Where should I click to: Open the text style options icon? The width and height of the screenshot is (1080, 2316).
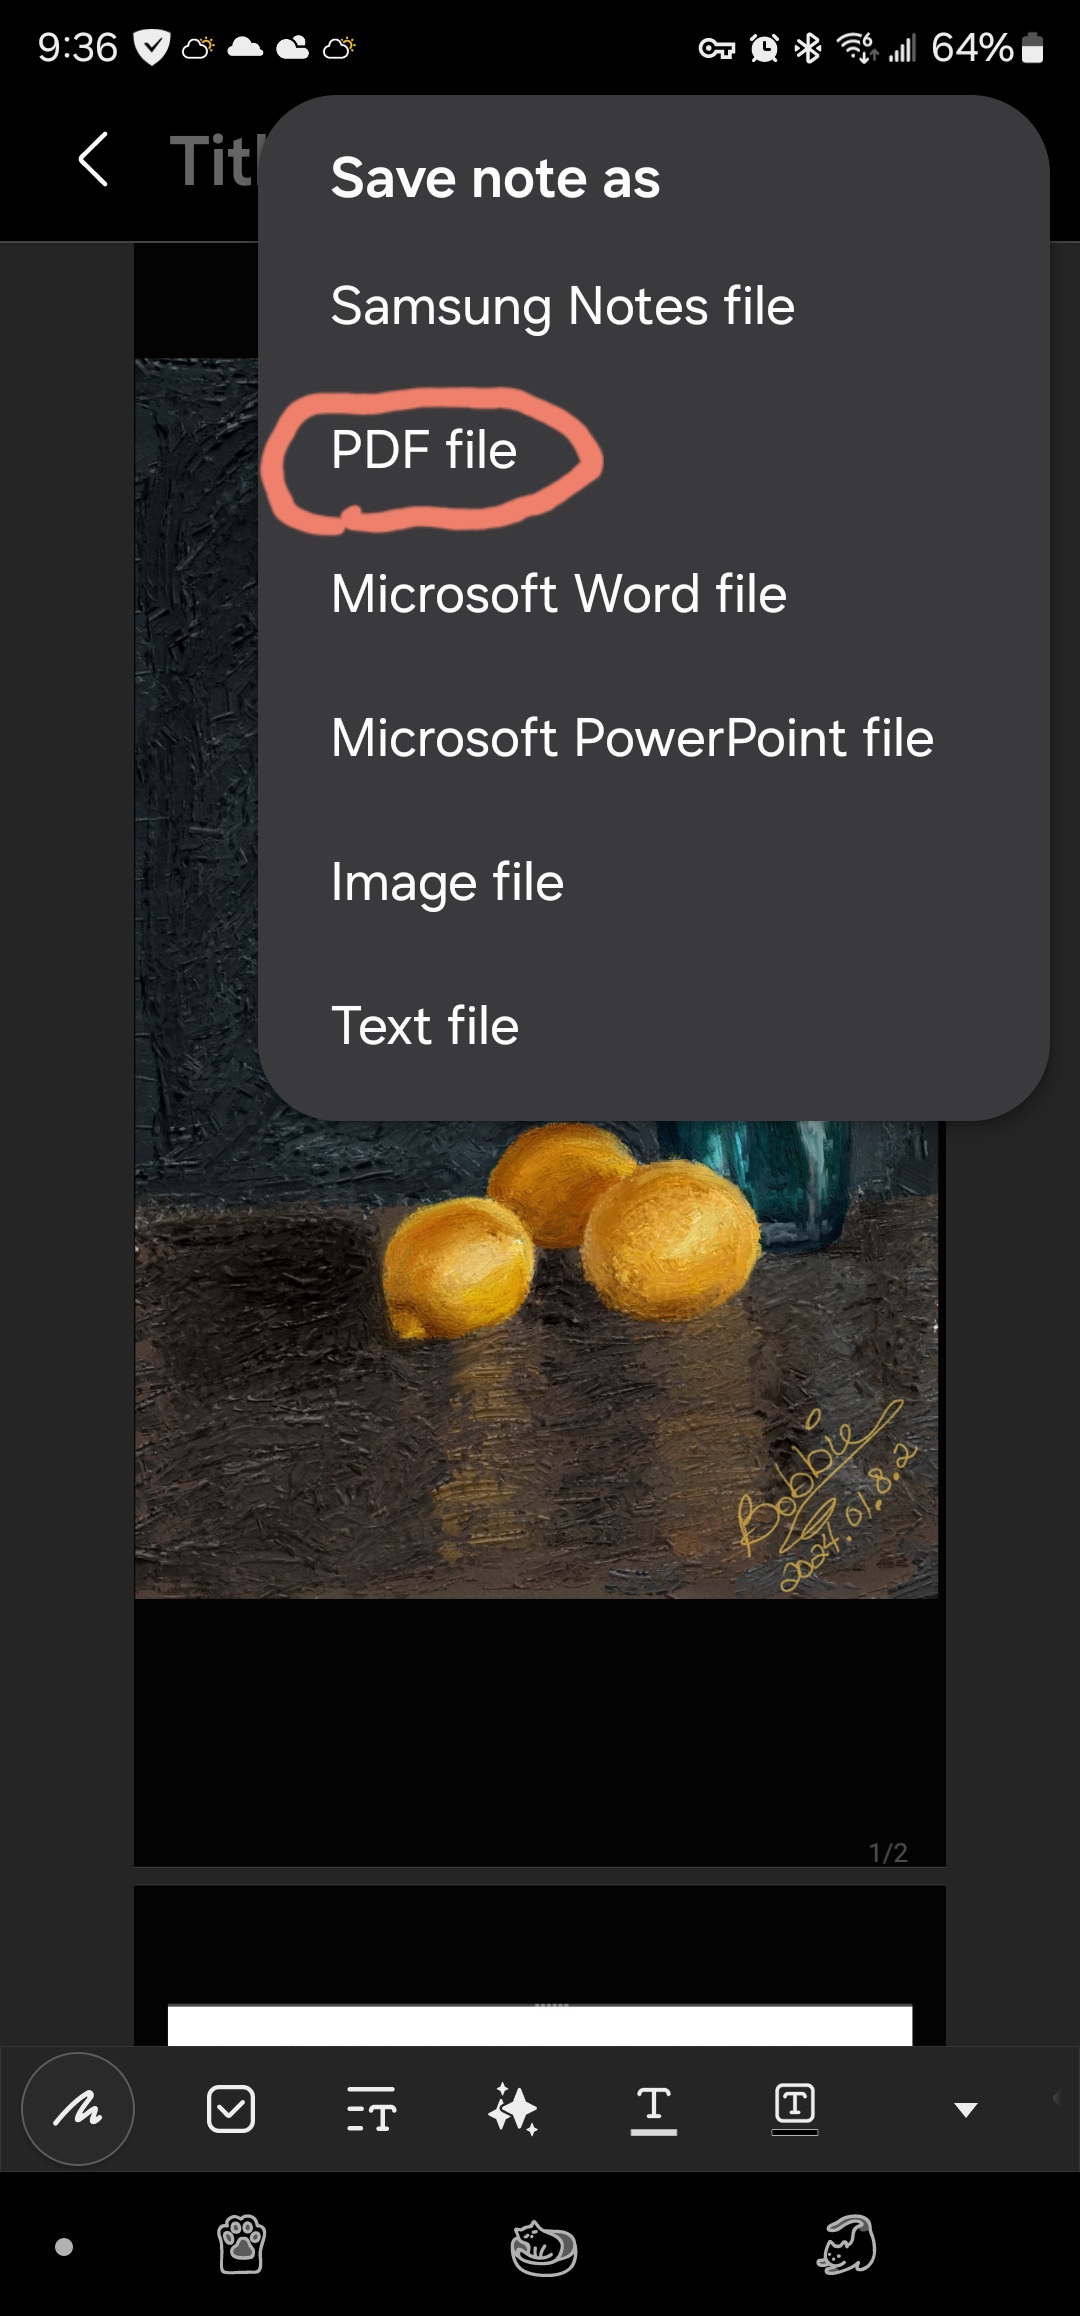click(372, 2109)
